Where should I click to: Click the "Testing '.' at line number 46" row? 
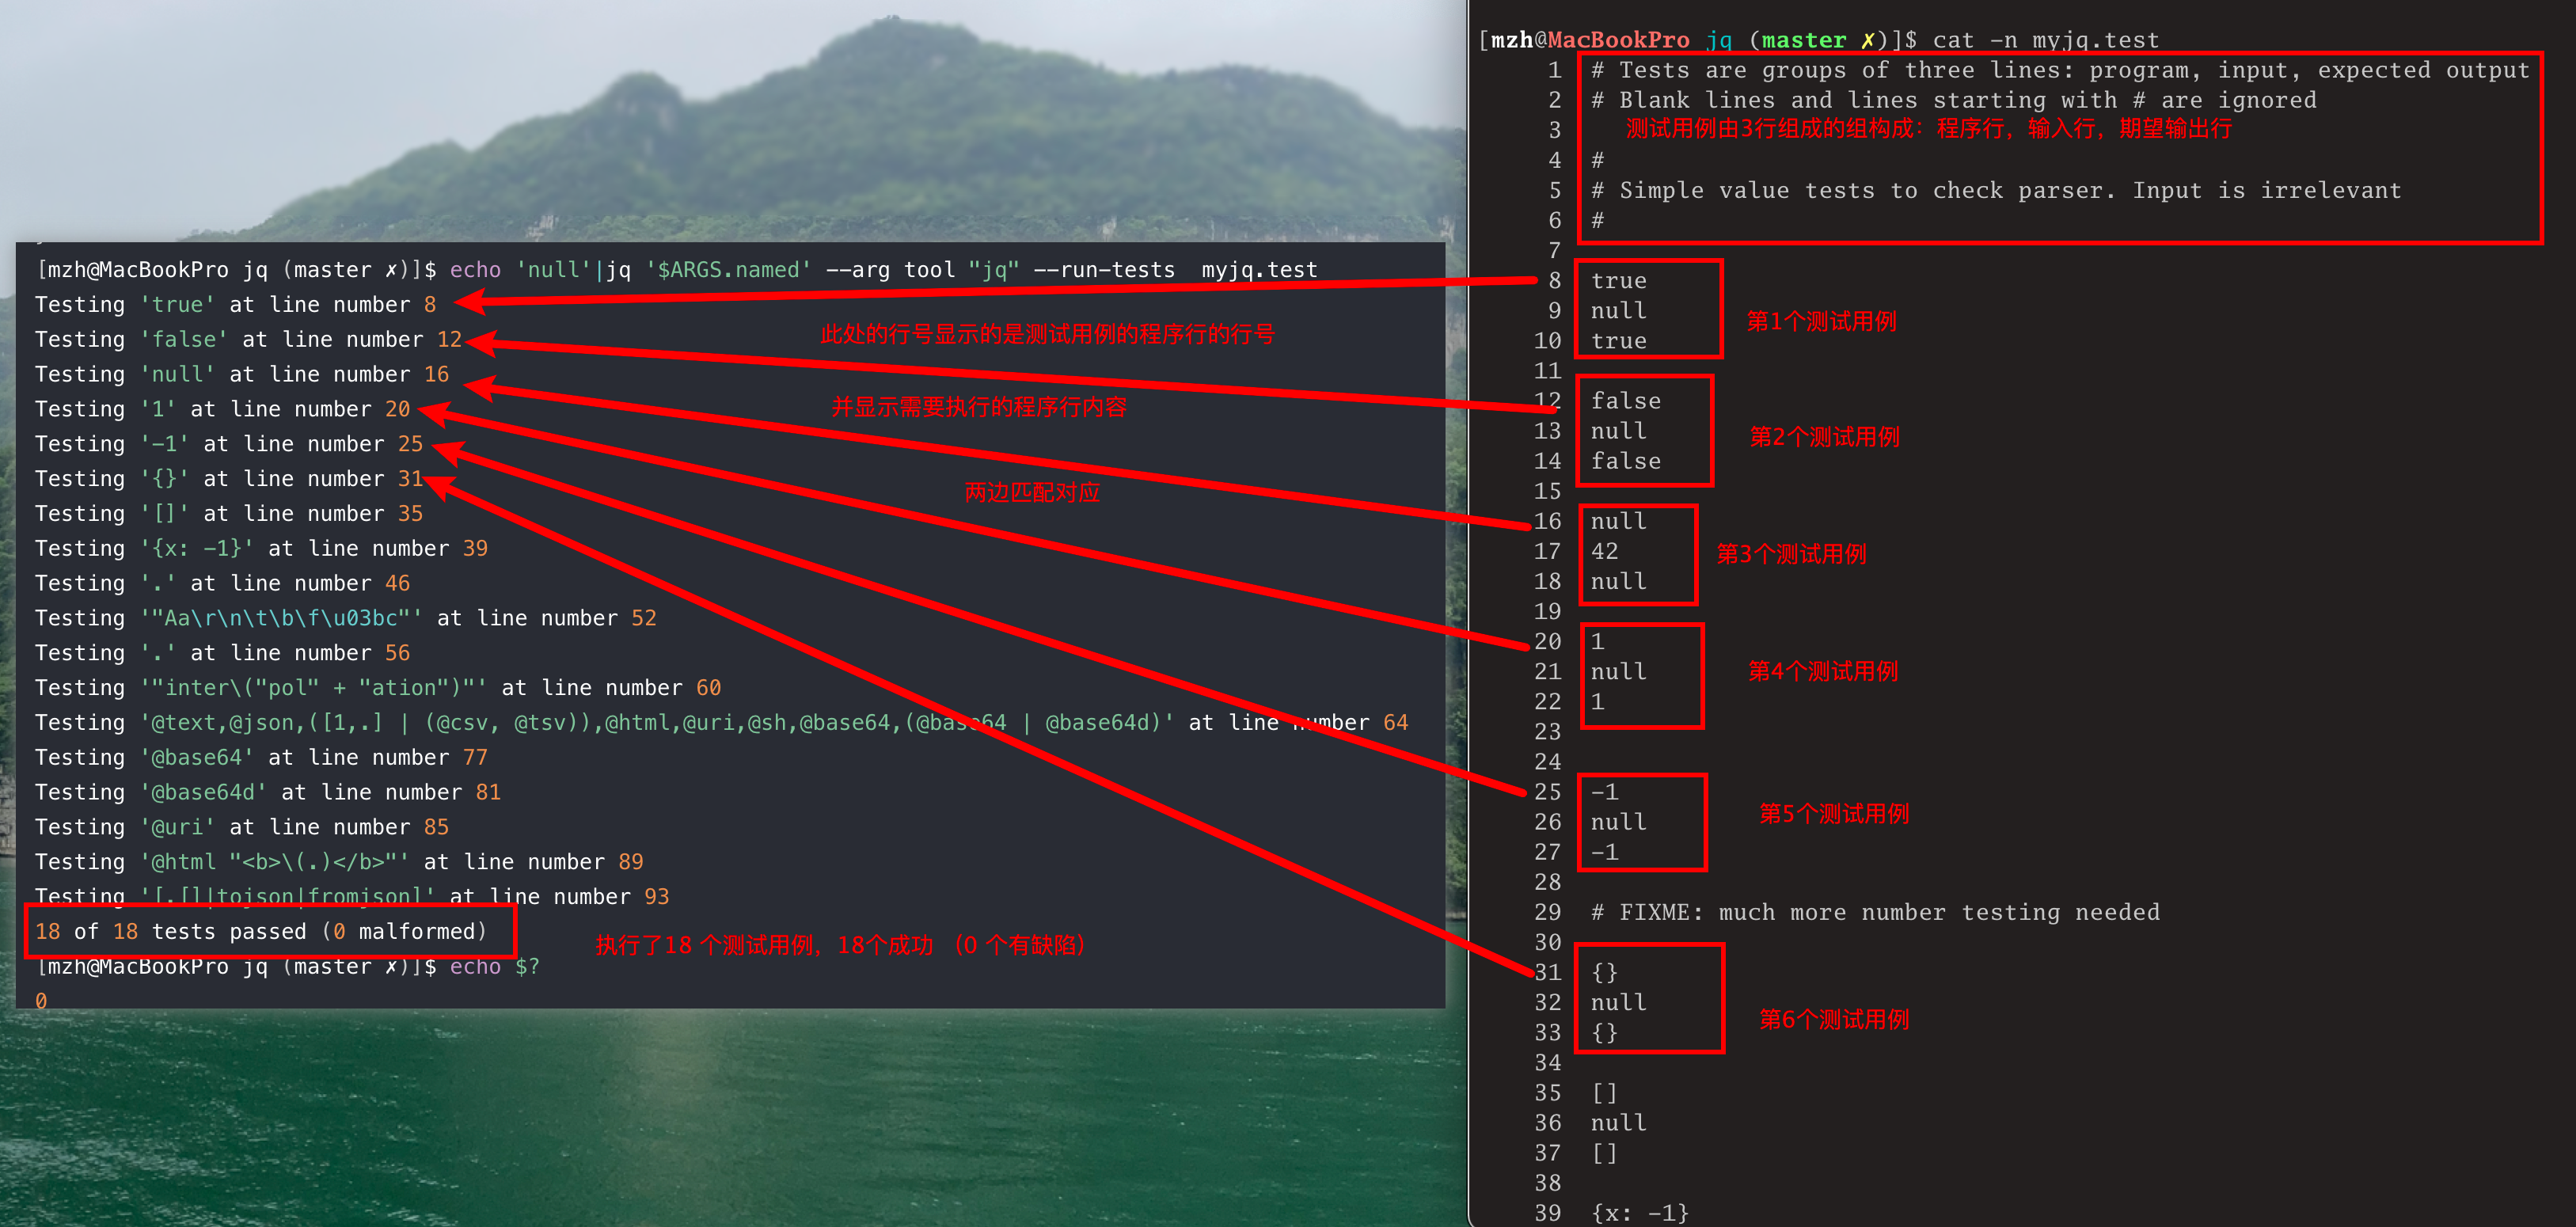point(222,583)
